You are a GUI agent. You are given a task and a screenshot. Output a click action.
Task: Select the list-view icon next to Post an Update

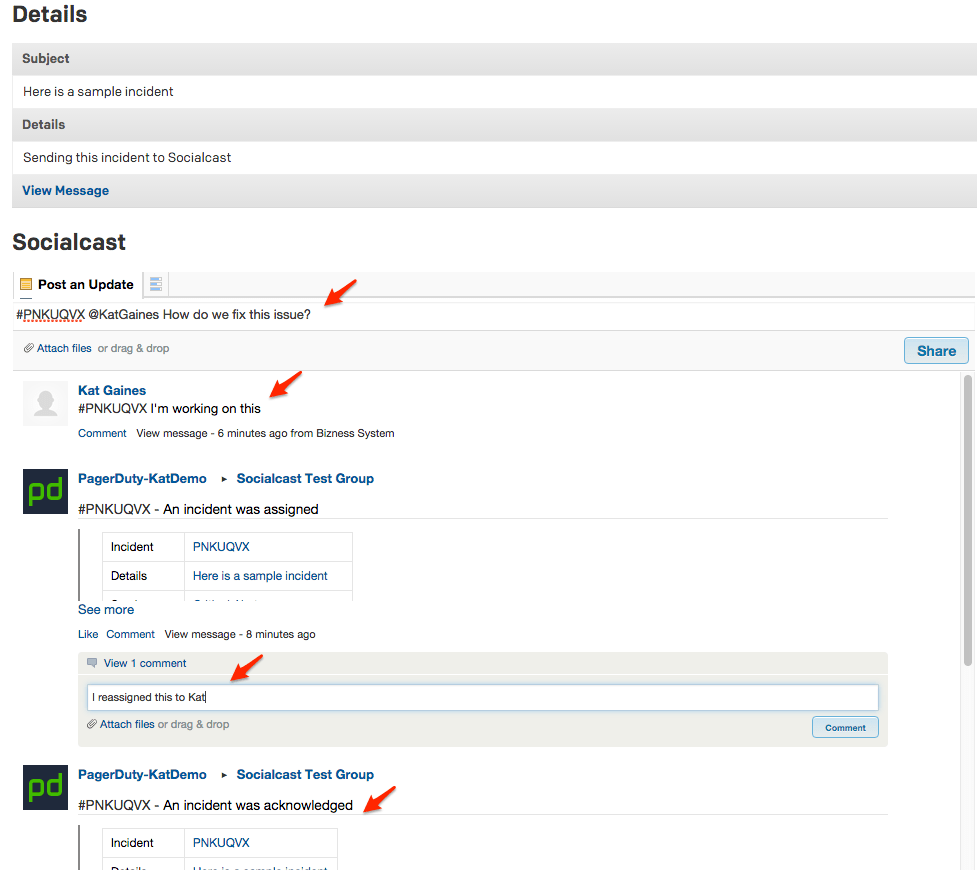[155, 284]
